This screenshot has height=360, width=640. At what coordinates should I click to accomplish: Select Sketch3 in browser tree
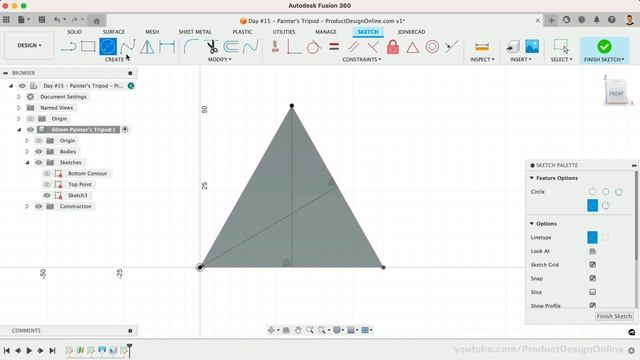pos(78,196)
